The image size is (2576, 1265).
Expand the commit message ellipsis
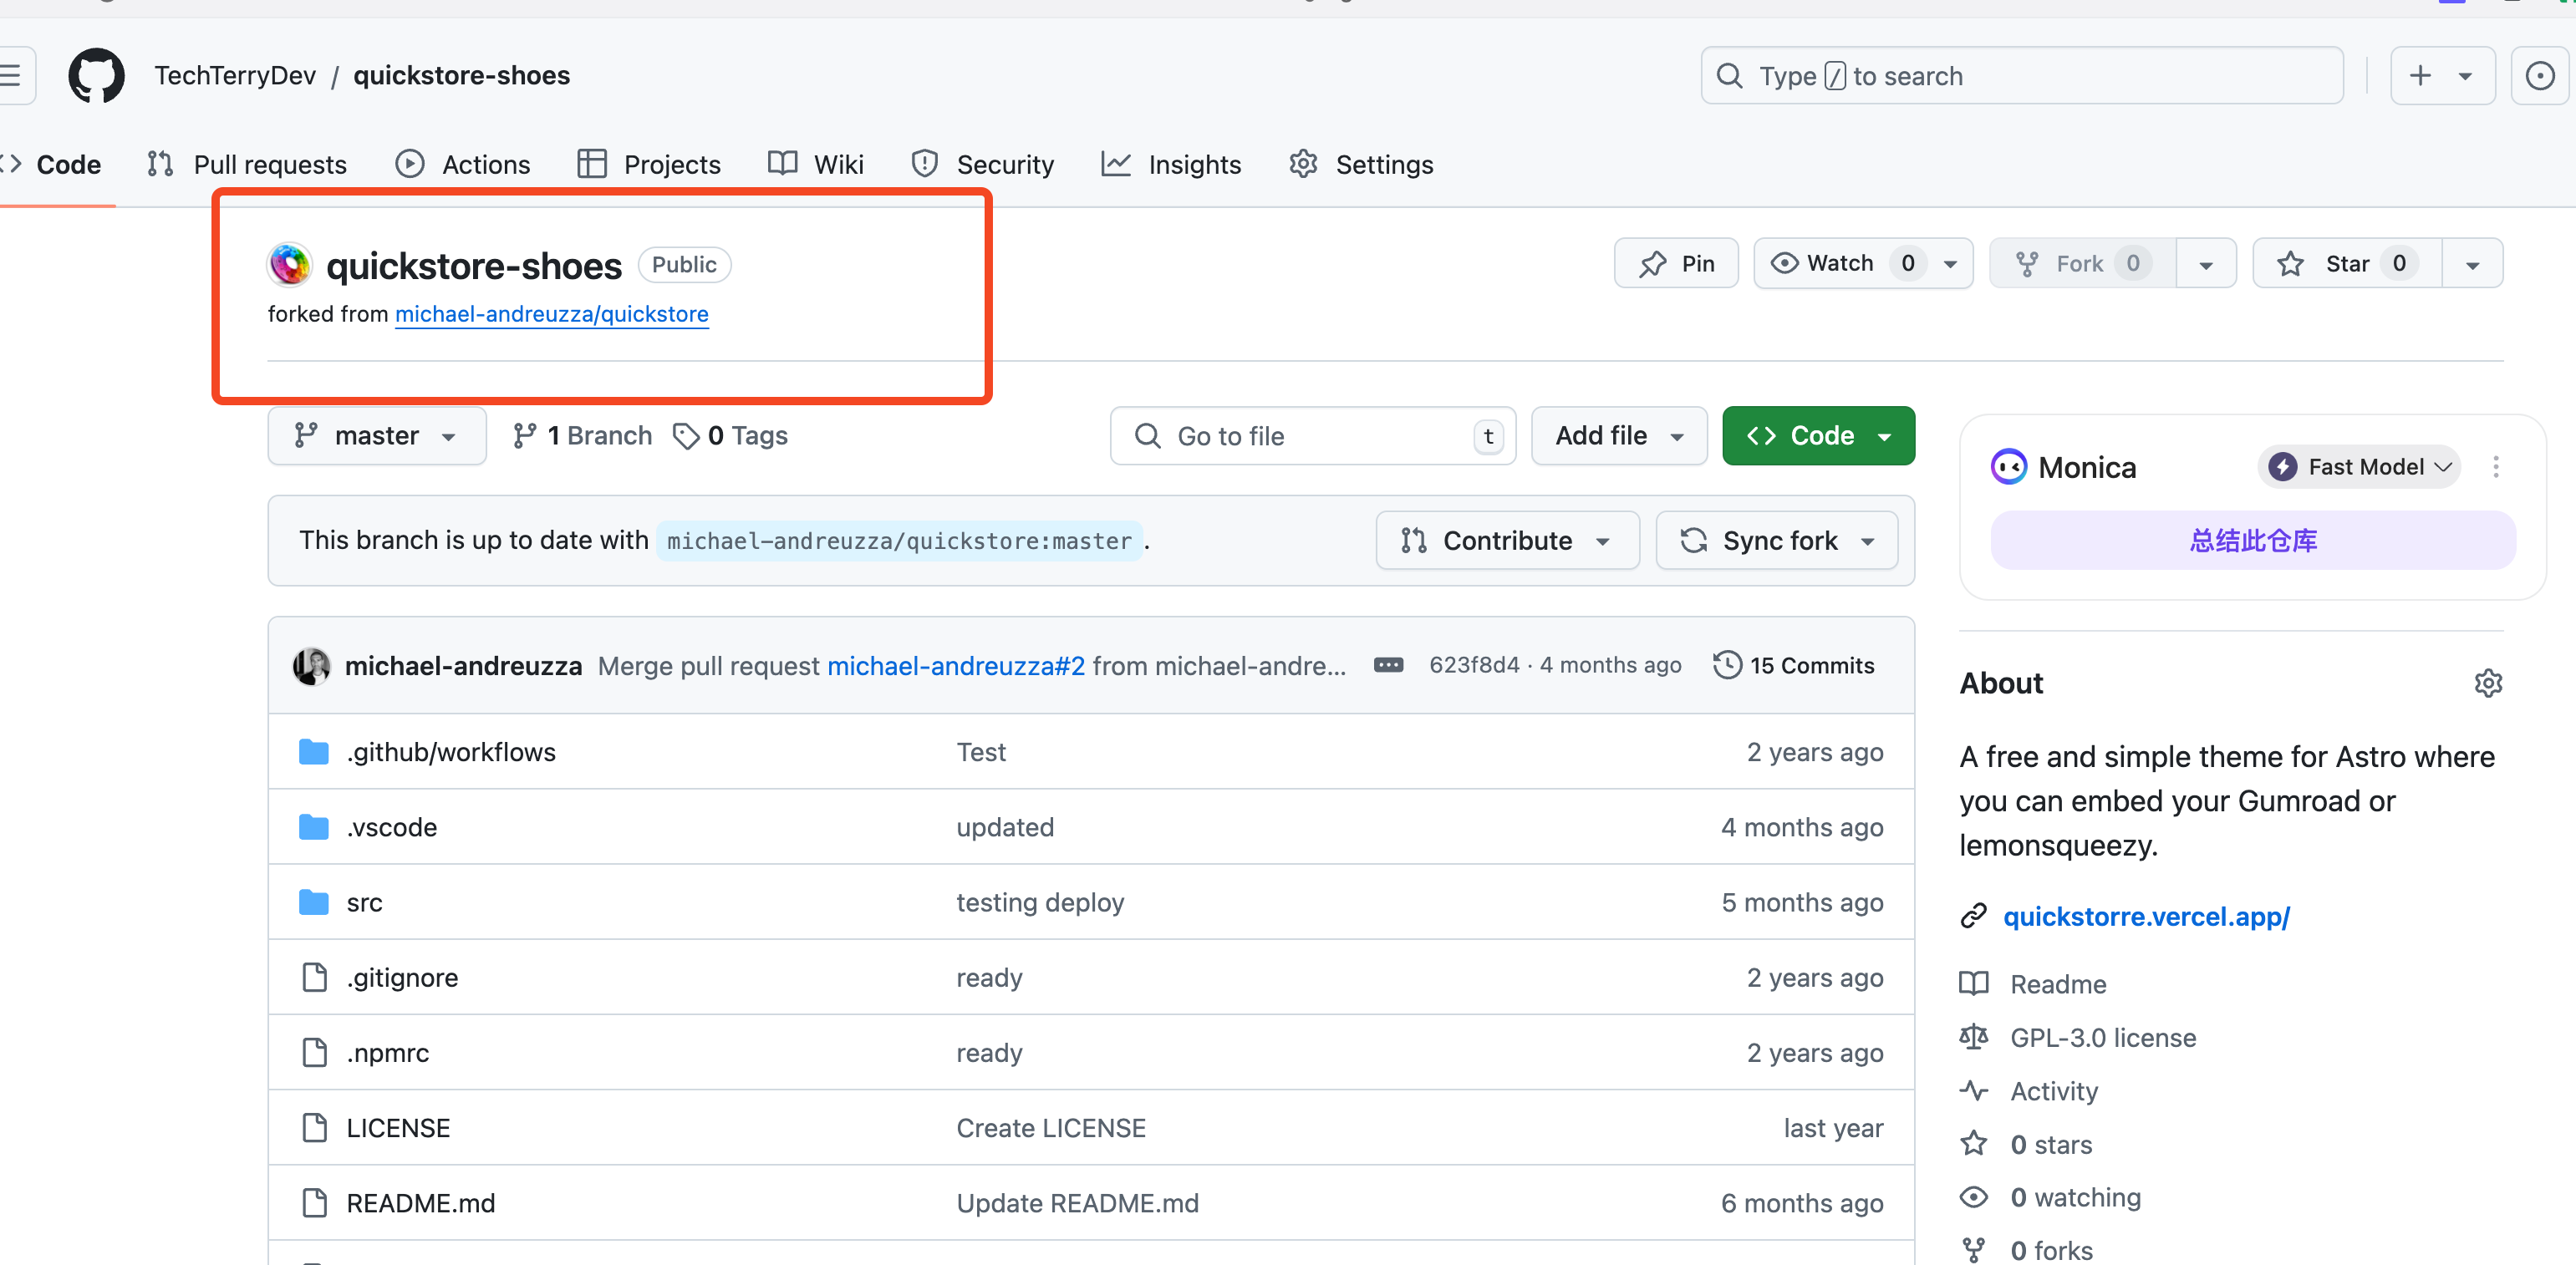1388,665
